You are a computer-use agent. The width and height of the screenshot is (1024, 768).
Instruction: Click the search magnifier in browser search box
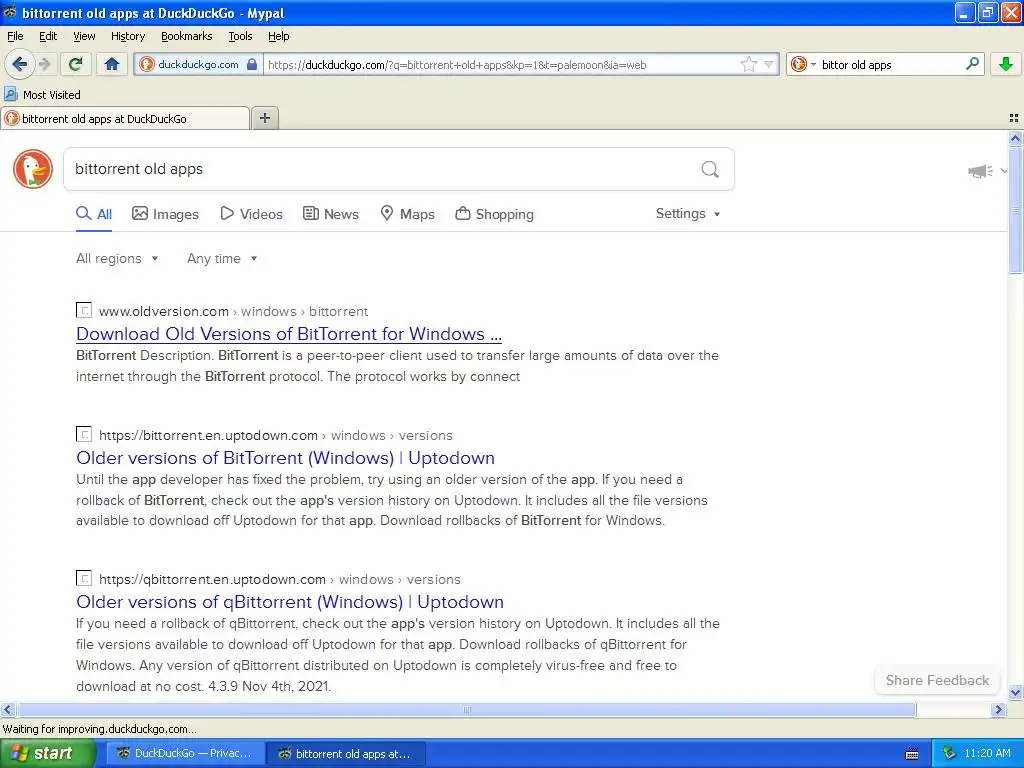point(972,64)
